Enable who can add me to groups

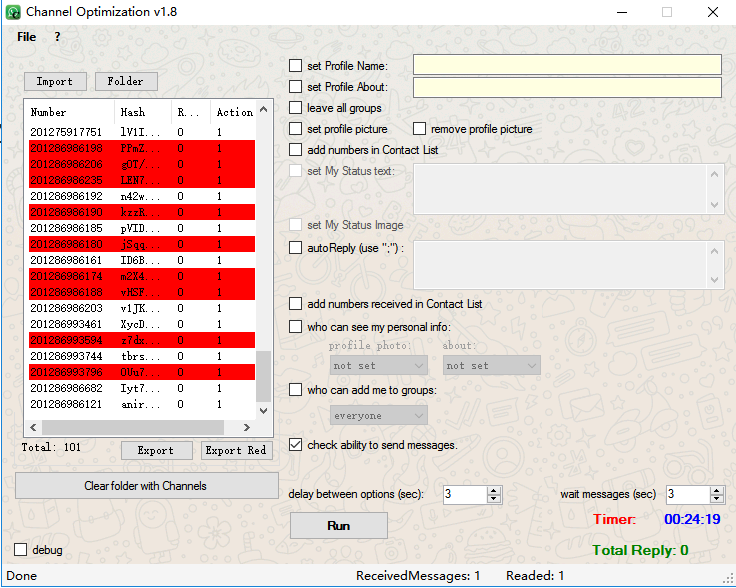coord(295,389)
